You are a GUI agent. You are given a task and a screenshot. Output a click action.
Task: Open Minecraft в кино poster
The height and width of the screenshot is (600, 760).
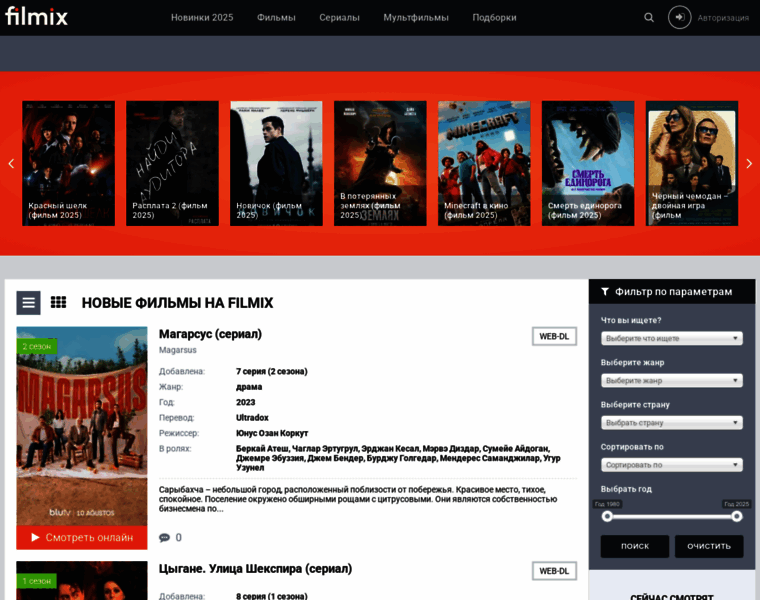[x=484, y=163]
